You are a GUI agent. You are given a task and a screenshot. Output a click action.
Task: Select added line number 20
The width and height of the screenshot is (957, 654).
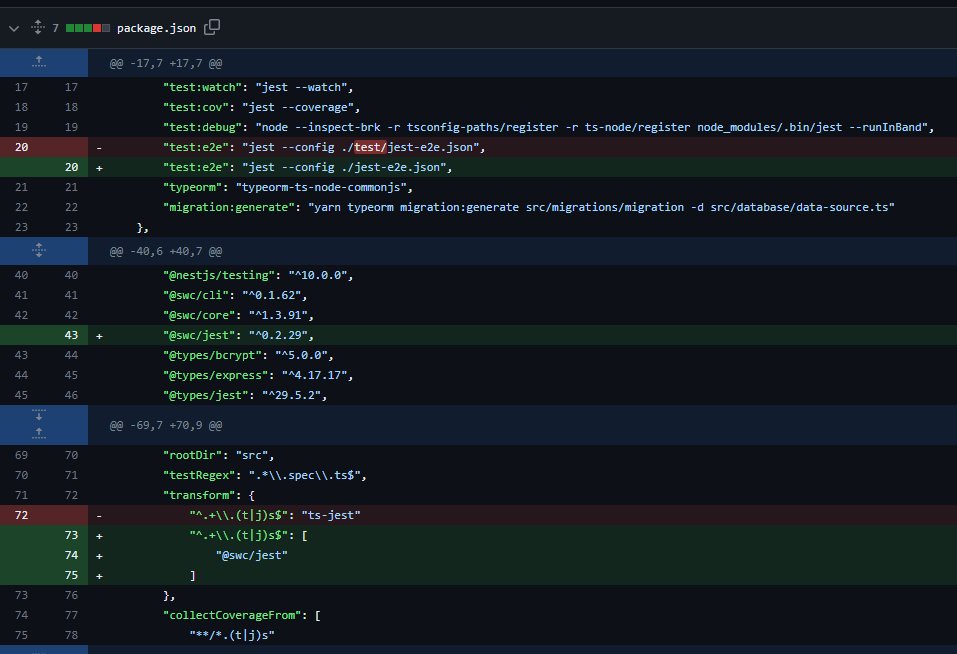[x=71, y=167]
